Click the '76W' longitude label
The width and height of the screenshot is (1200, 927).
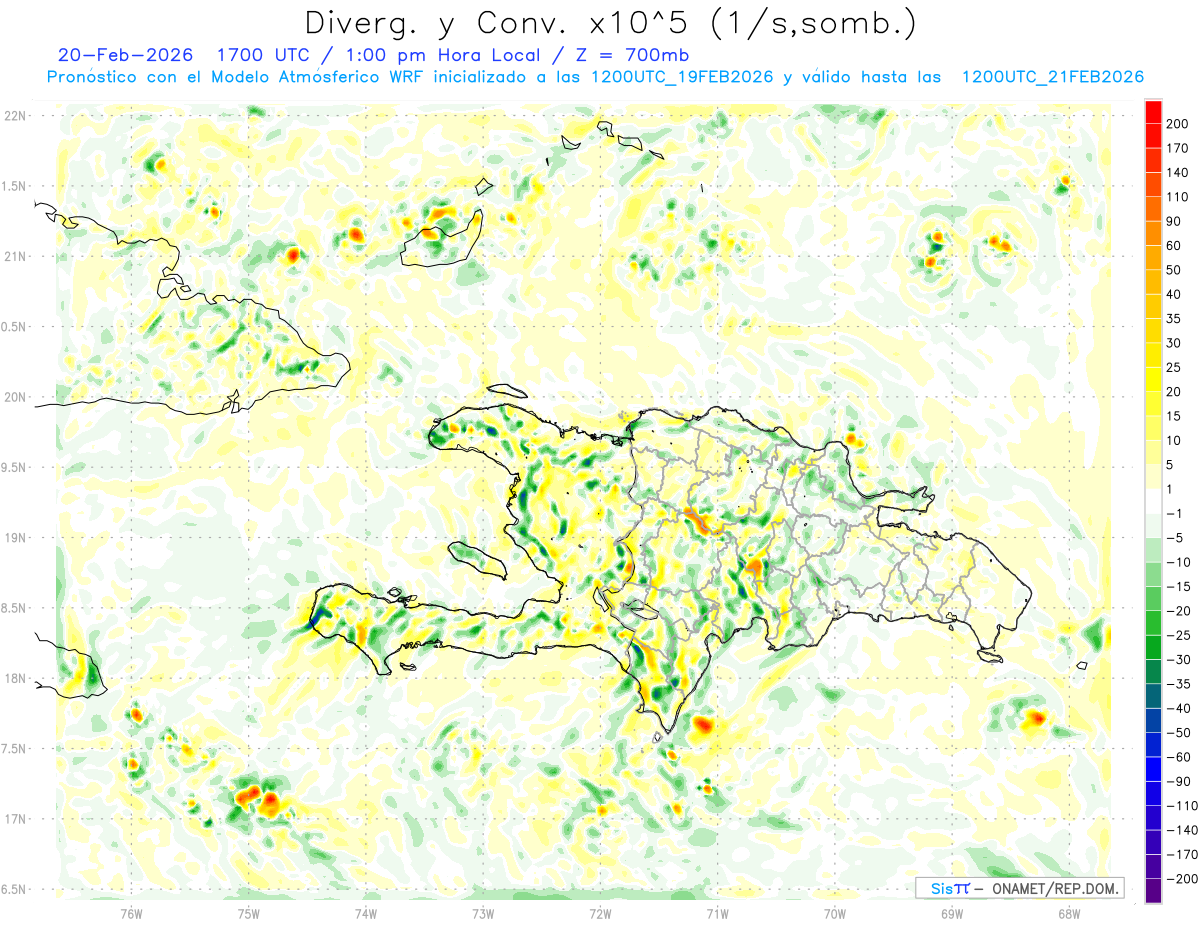131,913
